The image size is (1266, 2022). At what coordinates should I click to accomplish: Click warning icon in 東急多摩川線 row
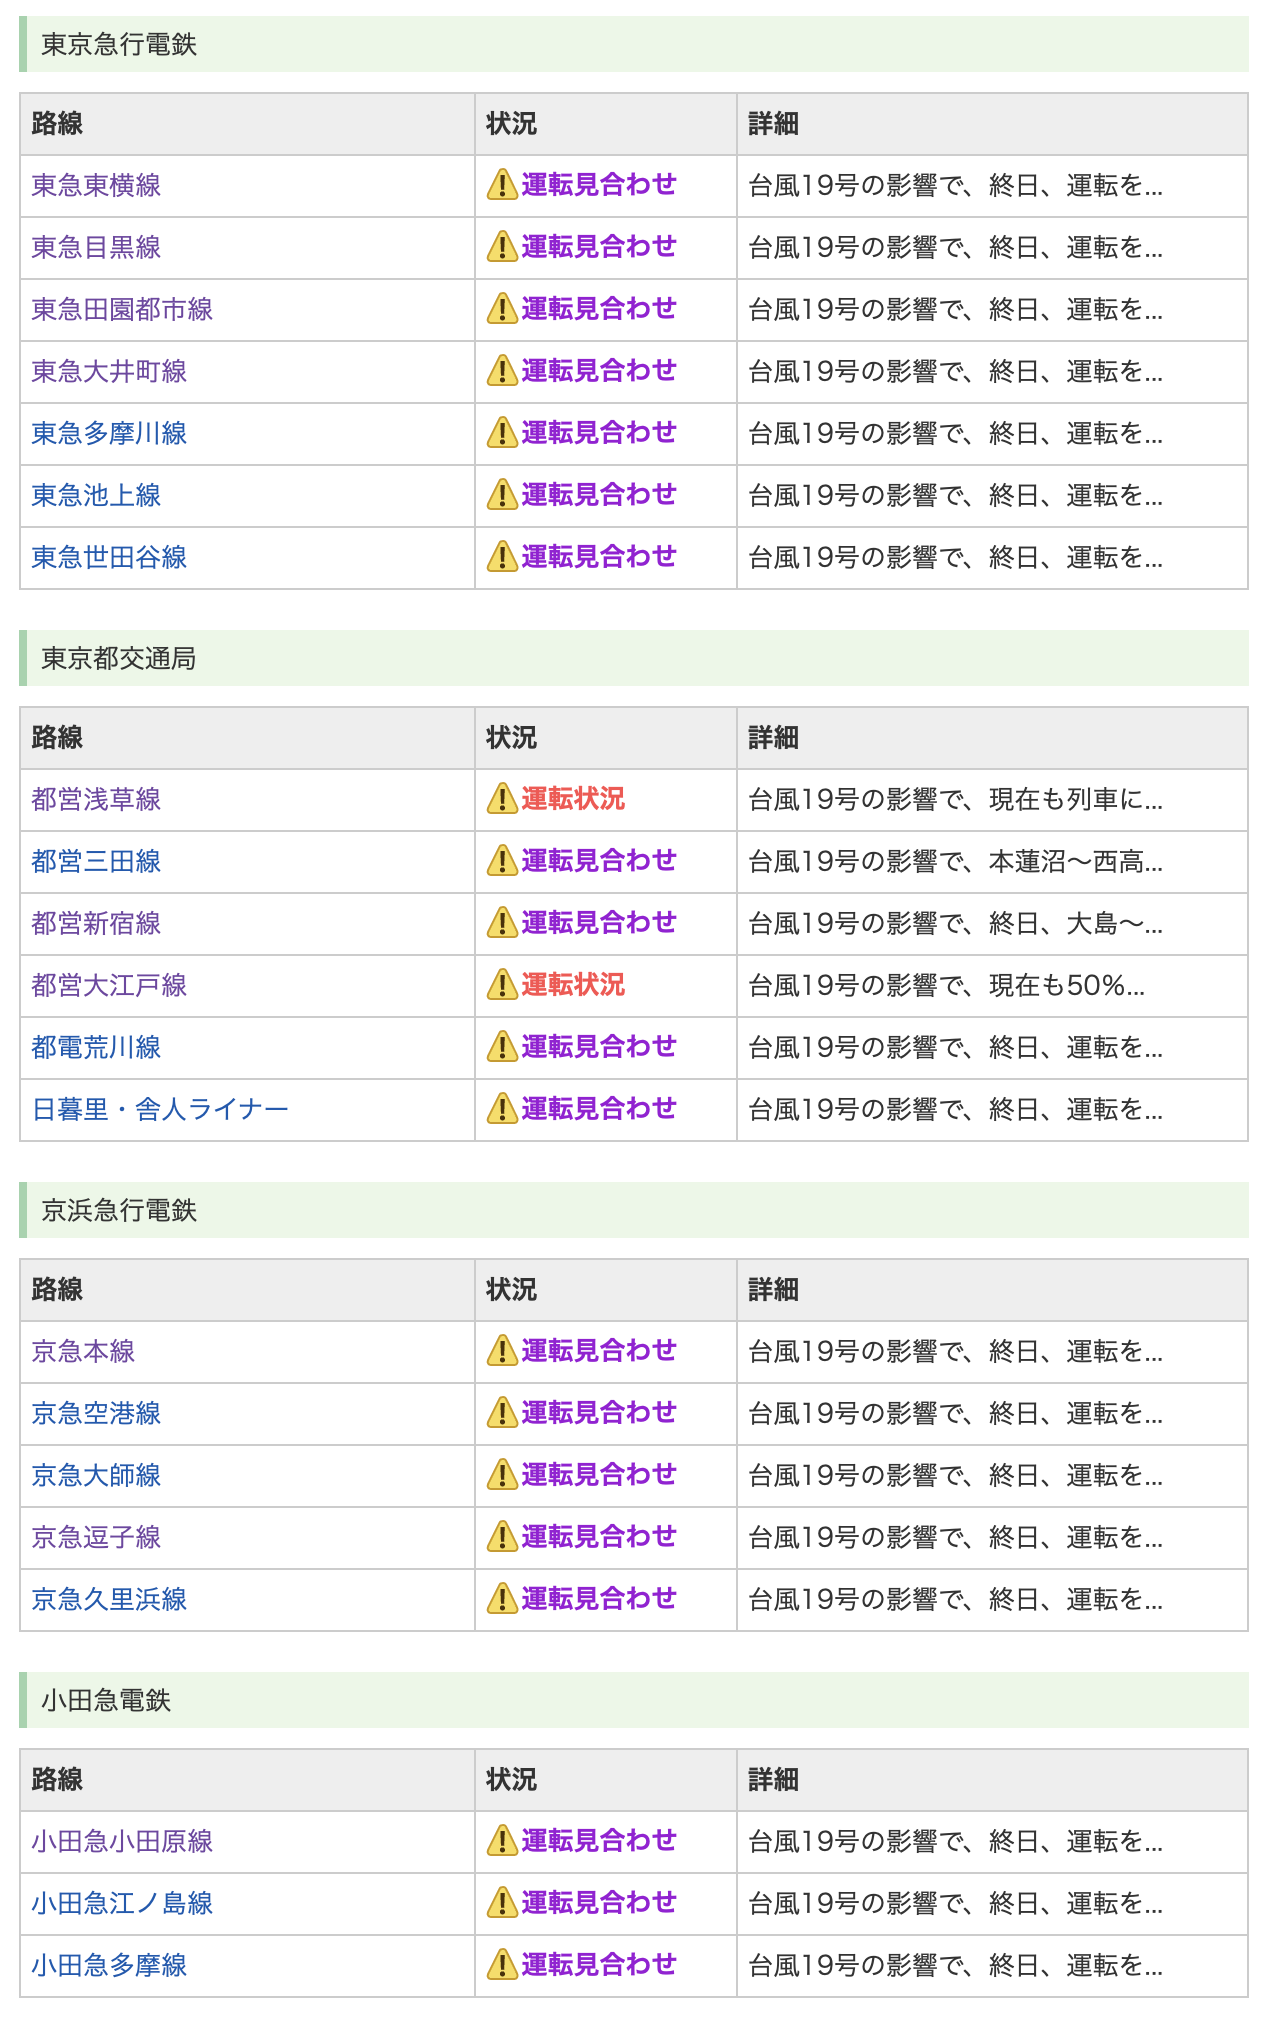pyautogui.click(x=502, y=433)
